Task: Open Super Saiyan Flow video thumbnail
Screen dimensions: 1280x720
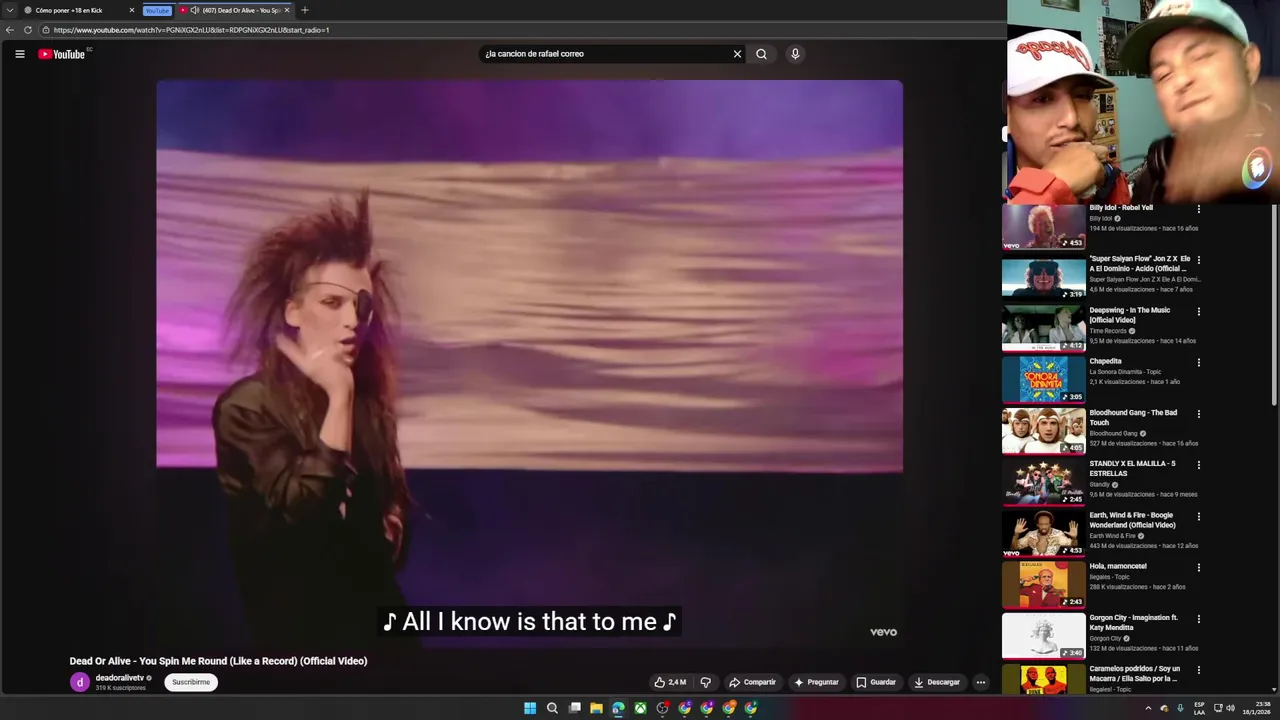Action: (1043, 277)
